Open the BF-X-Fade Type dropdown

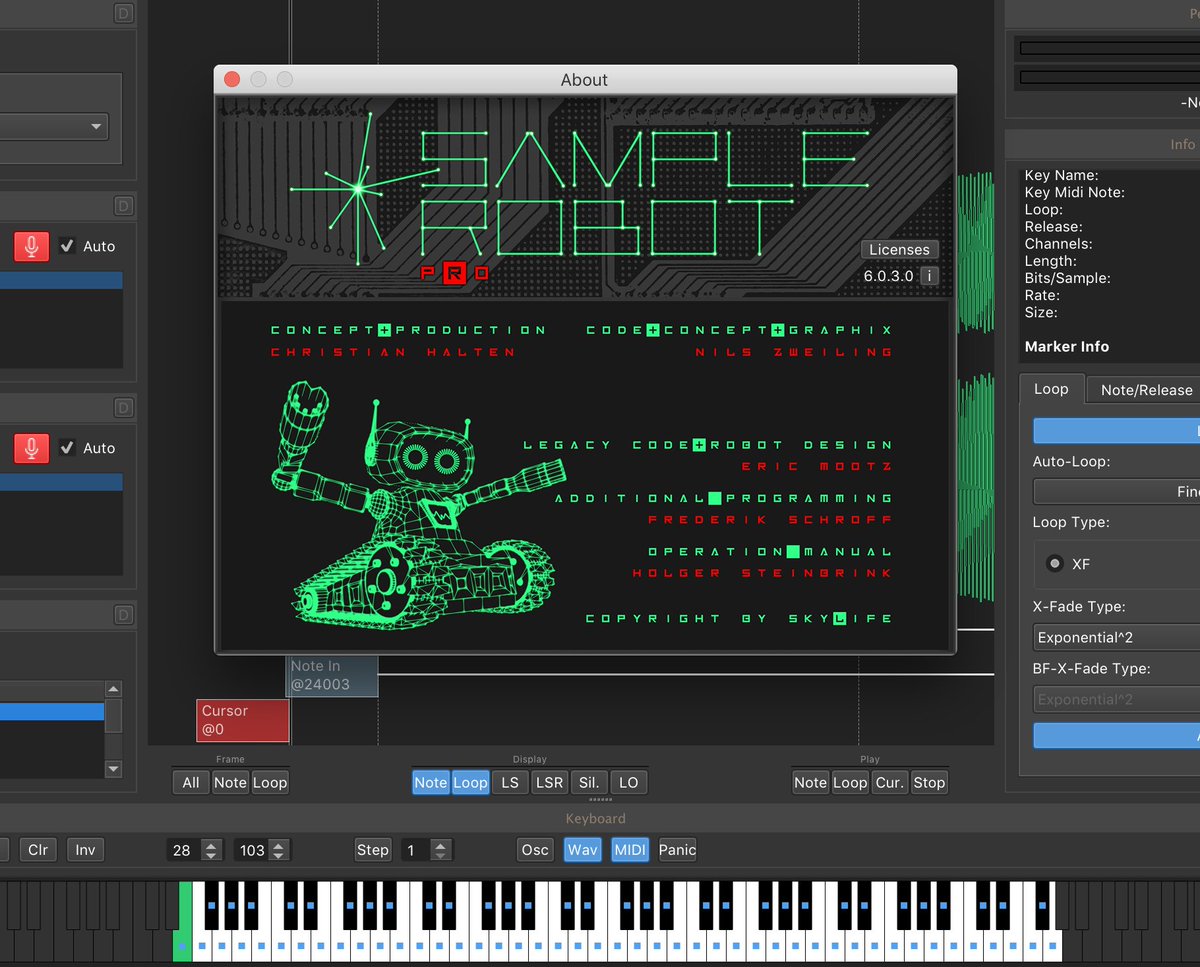[1116, 699]
